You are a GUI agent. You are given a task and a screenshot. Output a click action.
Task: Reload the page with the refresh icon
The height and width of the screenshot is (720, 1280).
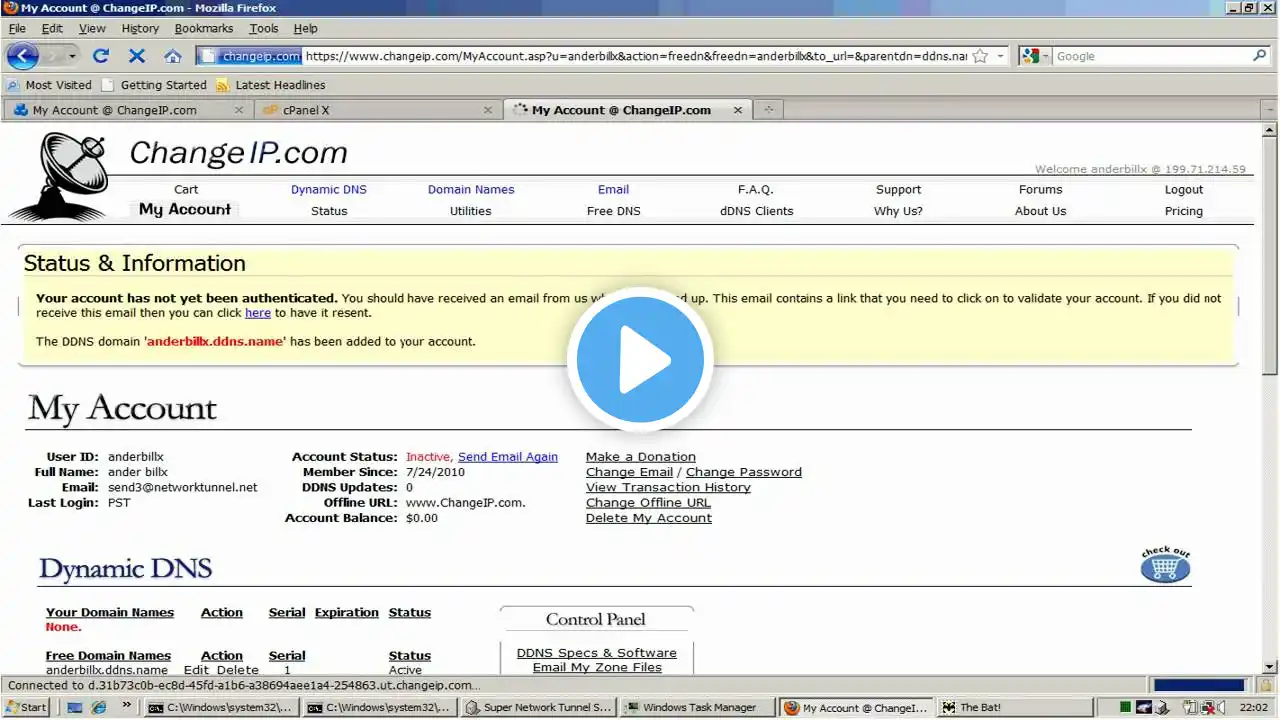click(101, 56)
